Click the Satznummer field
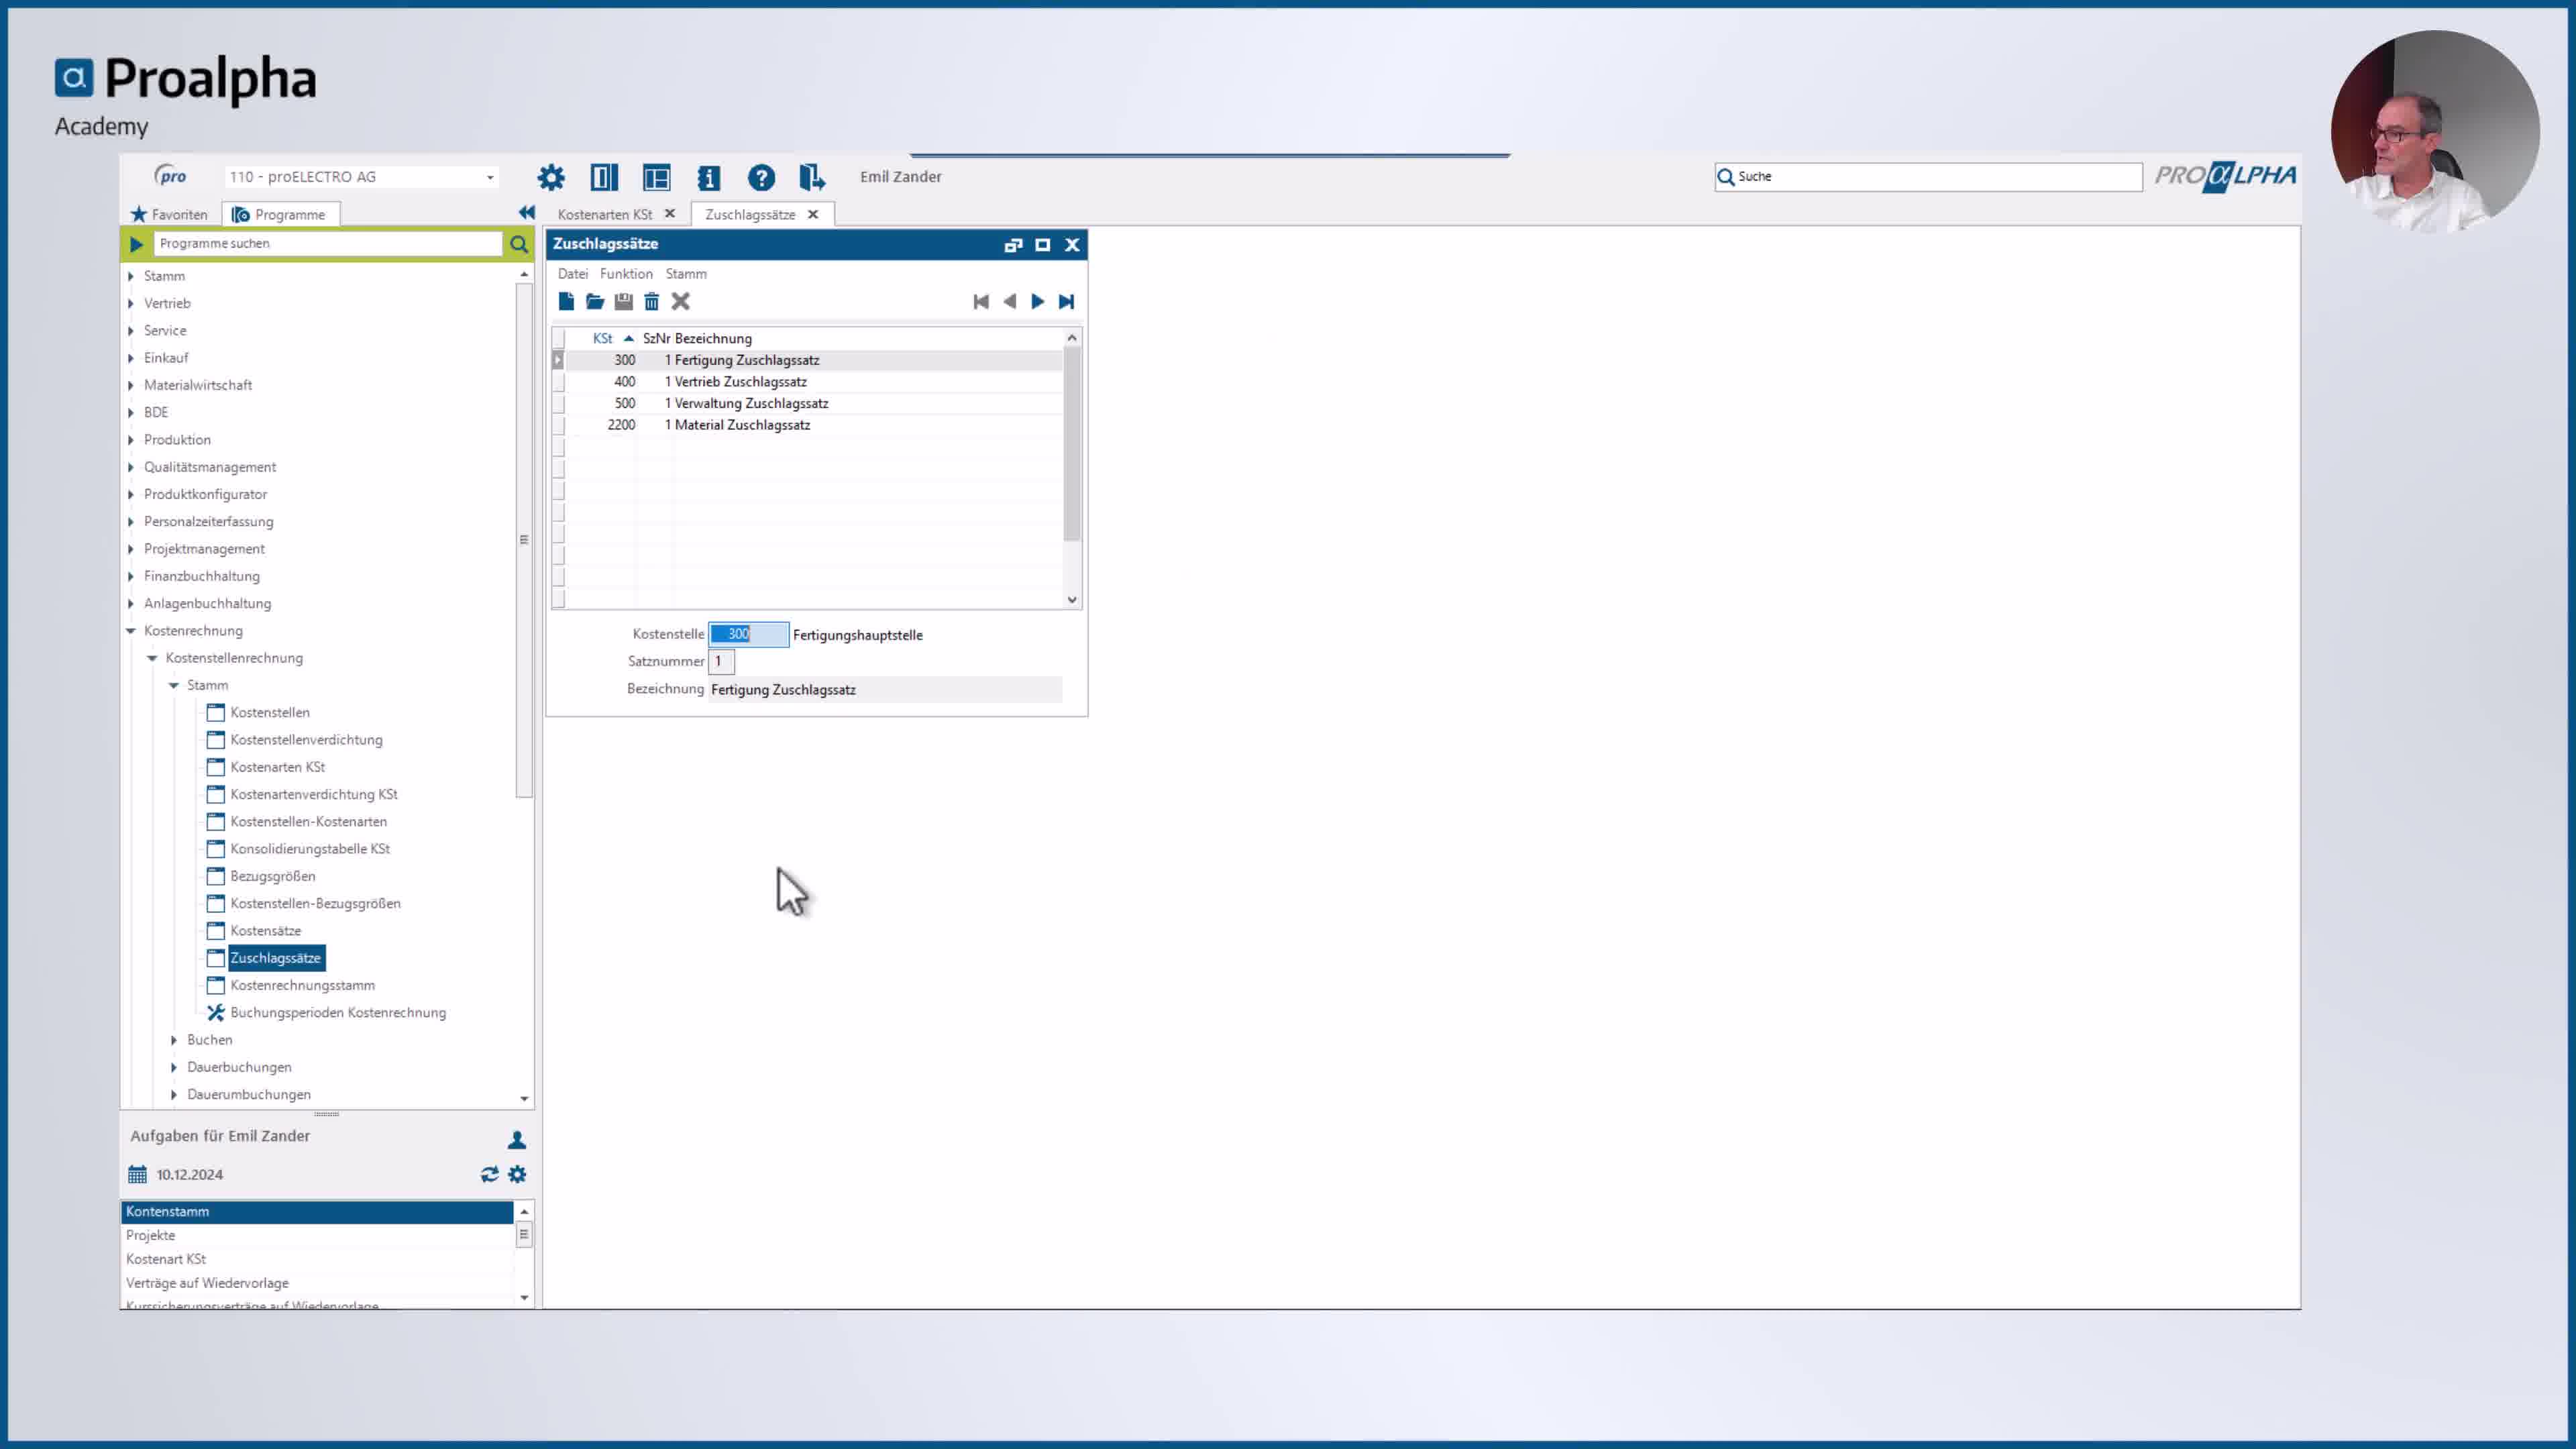The width and height of the screenshot is (2576, 1449). coord(720,661)
